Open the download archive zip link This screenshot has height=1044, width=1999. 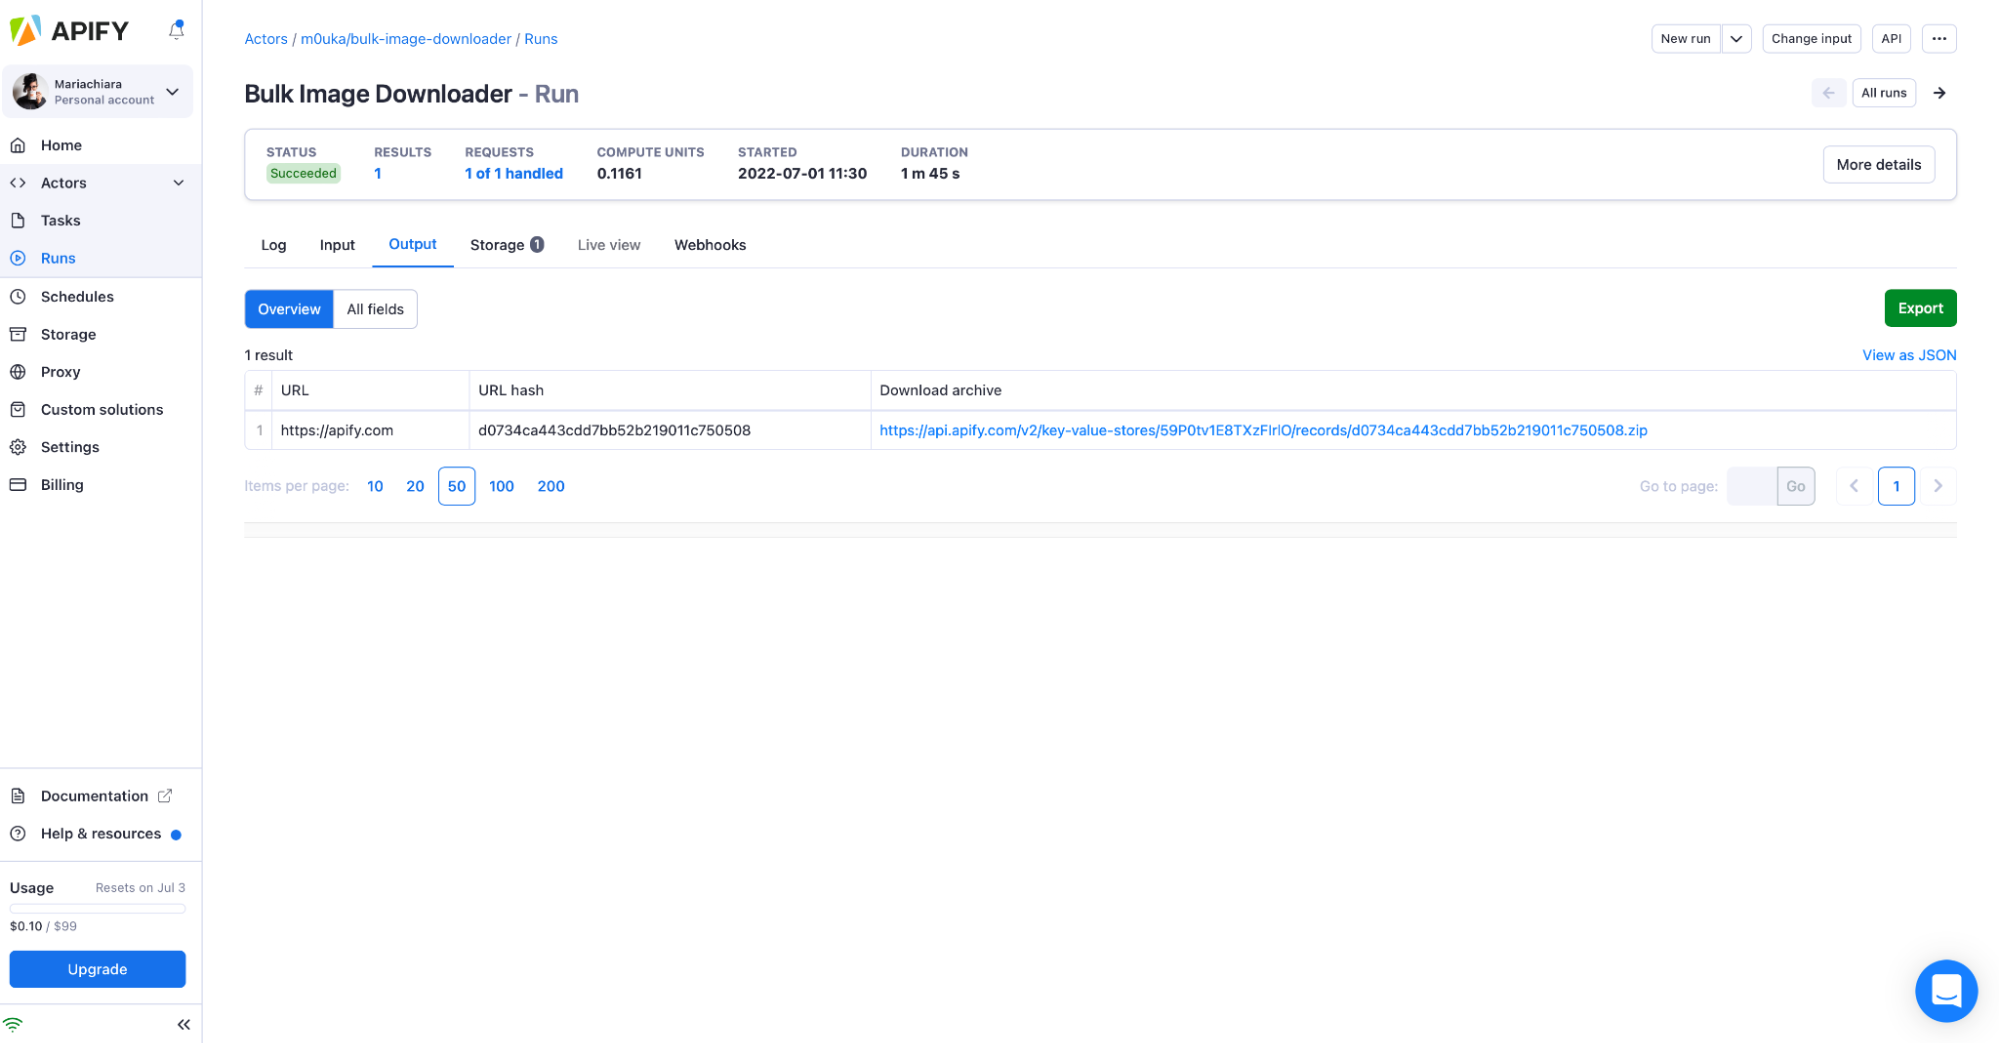coord(1263,431)
